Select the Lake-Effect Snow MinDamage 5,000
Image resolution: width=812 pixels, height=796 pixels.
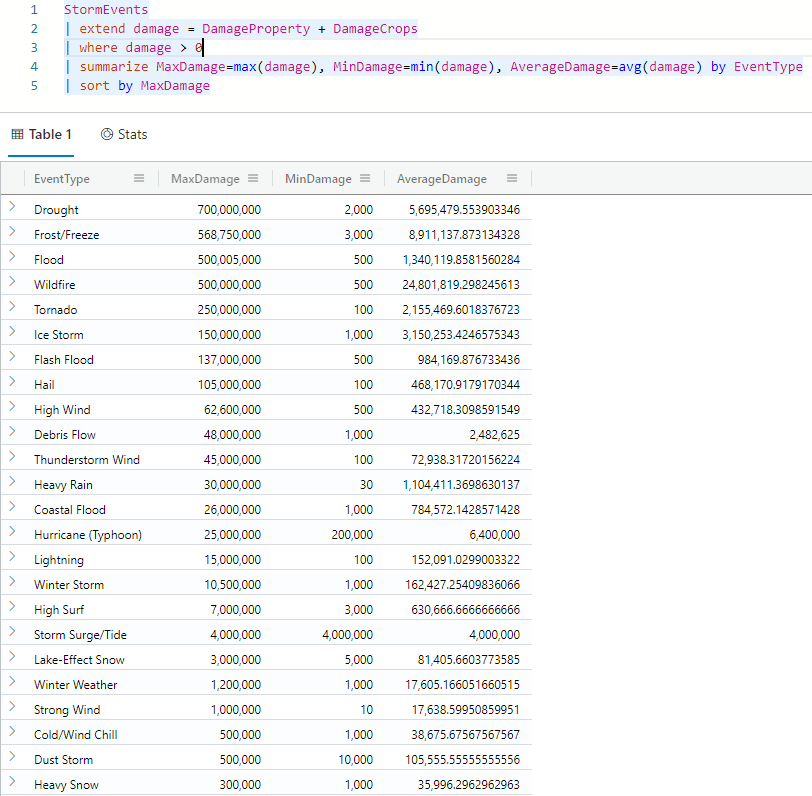click(x=358, y=660)
